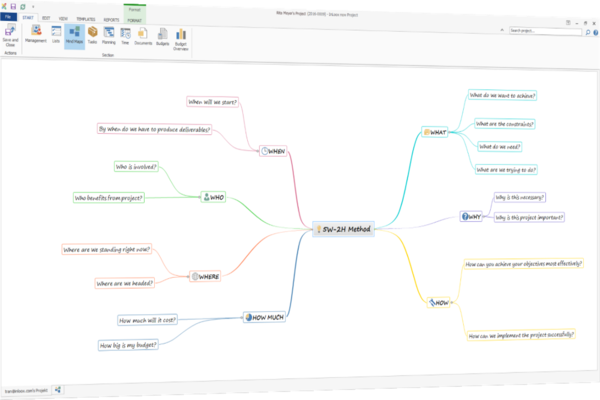Select the Mind Maps section button
Viewport: 600px width, 400px height.
click(74, 35)
